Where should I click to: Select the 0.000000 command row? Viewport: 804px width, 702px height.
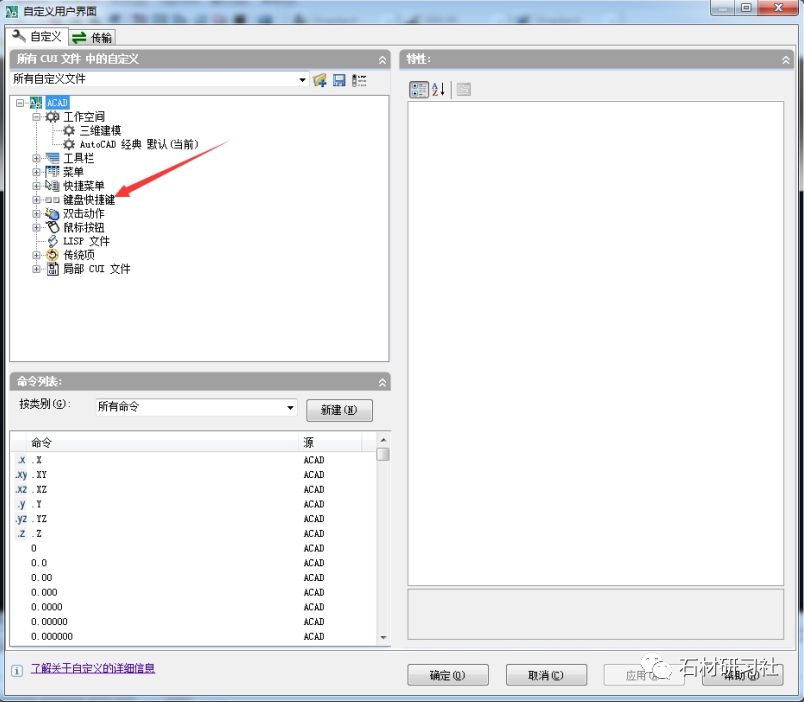(x=194, y=637)
